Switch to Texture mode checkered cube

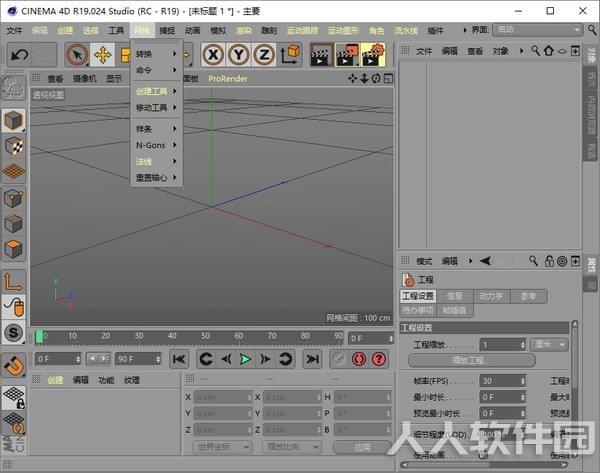click(x=13, y=146)
